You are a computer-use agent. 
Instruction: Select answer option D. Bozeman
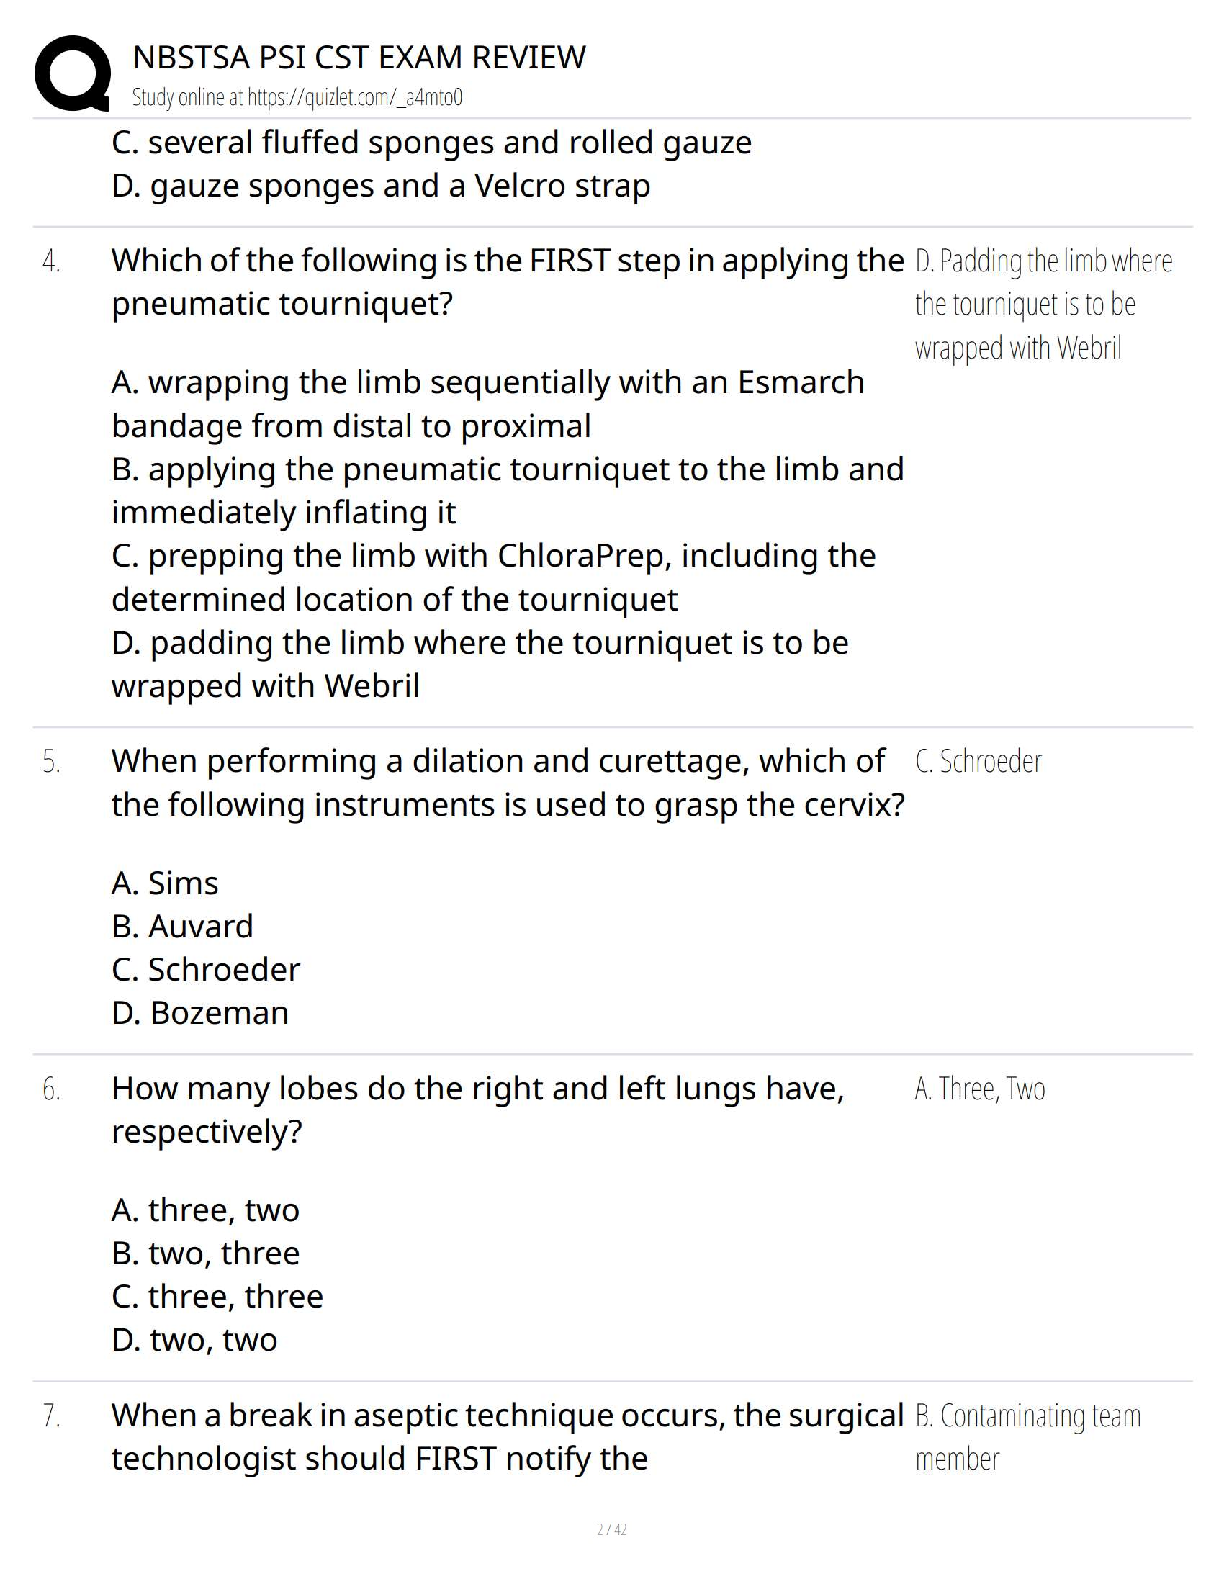[x=200, y=1013]
